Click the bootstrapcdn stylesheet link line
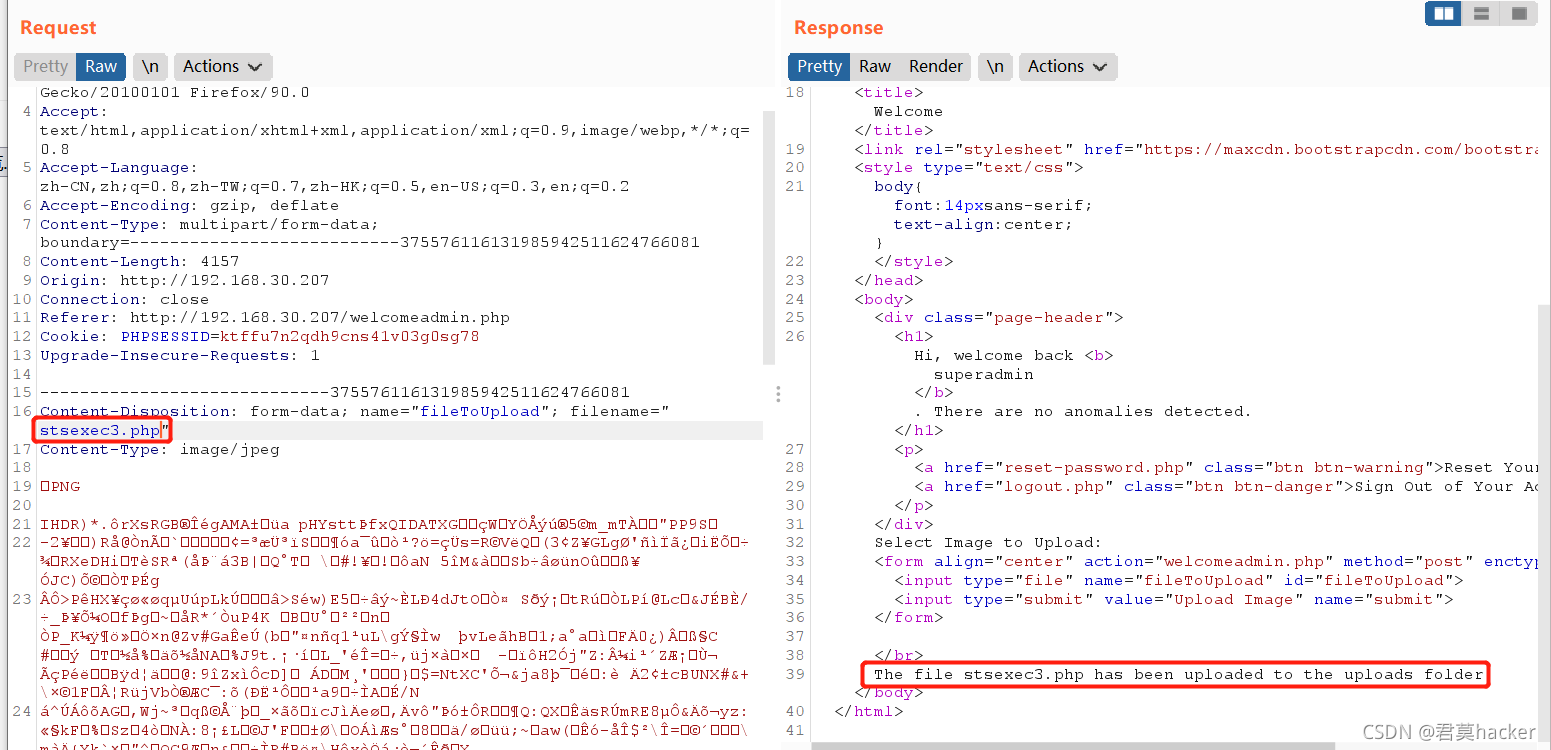1551x750 pixels. point(1196,149)
